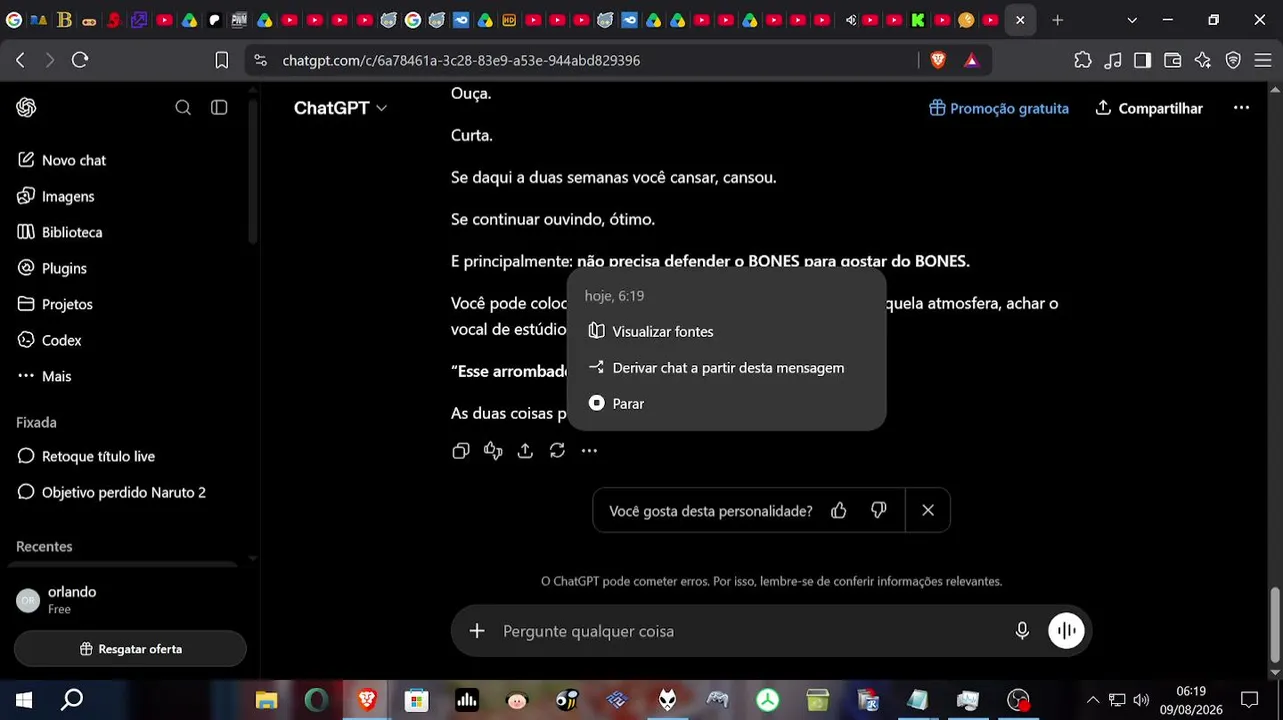Collapse the Recentes section header

44,546
